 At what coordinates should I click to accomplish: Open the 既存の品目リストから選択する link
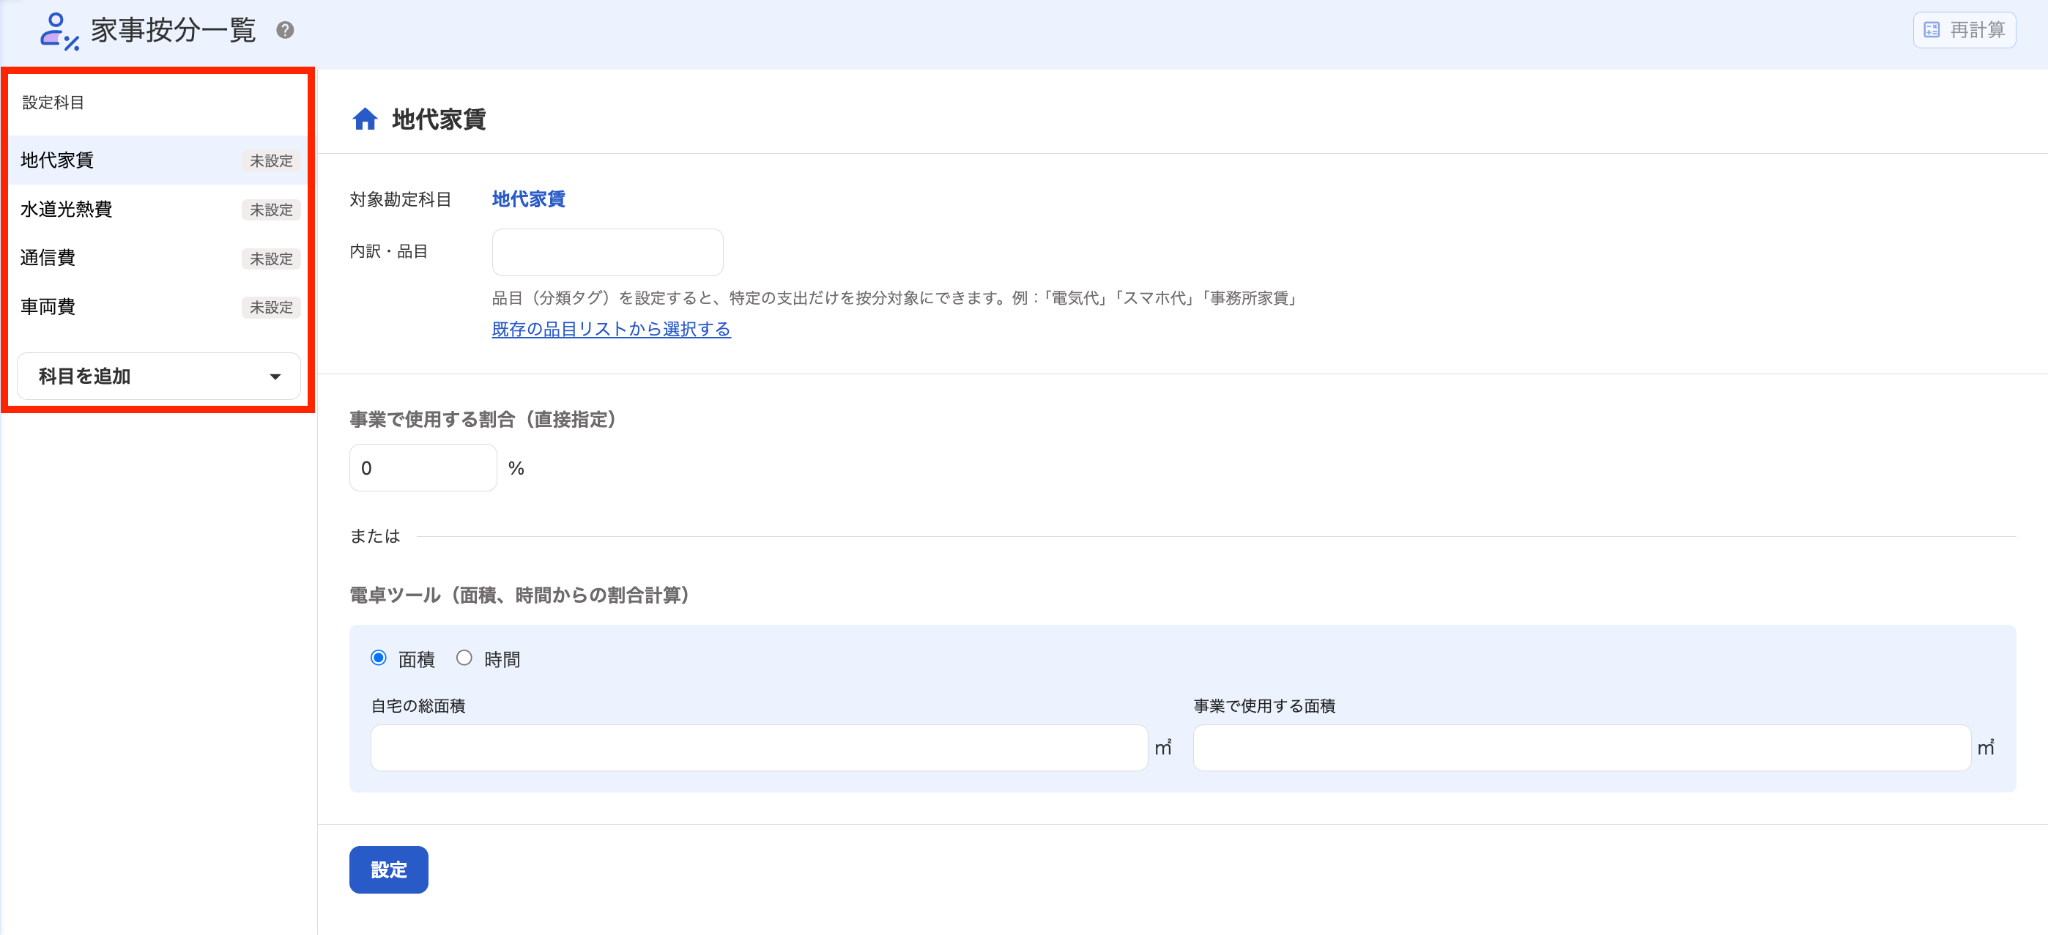click(x=611, y=329)
